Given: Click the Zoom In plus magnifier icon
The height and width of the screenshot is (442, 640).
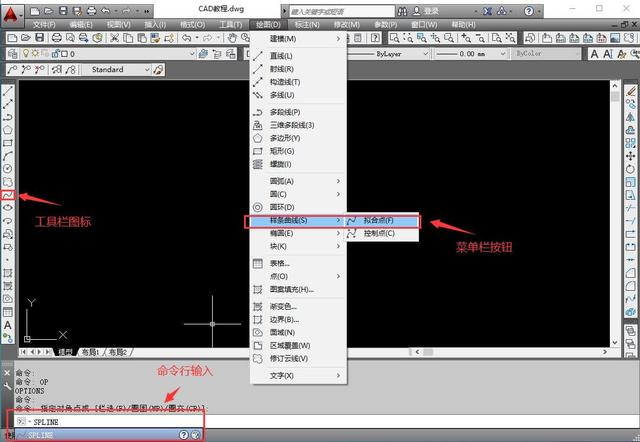Looking at the screenshot, I should point(466,38).
